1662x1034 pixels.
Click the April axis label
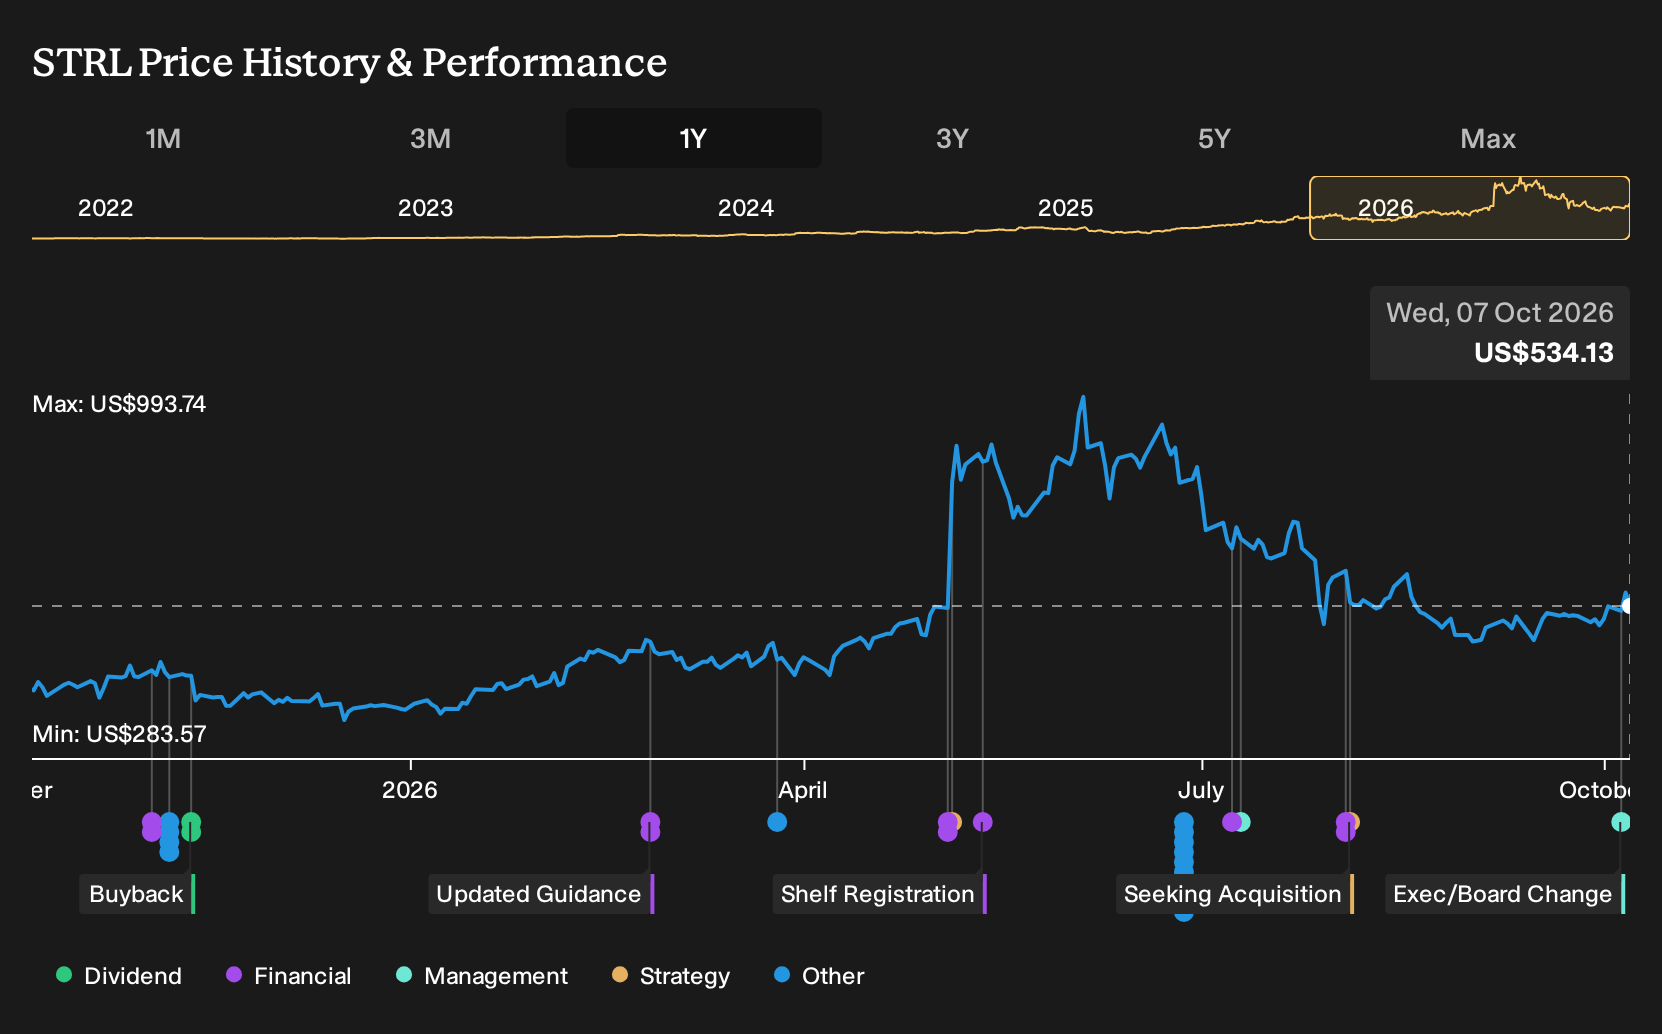pos(803,790)
